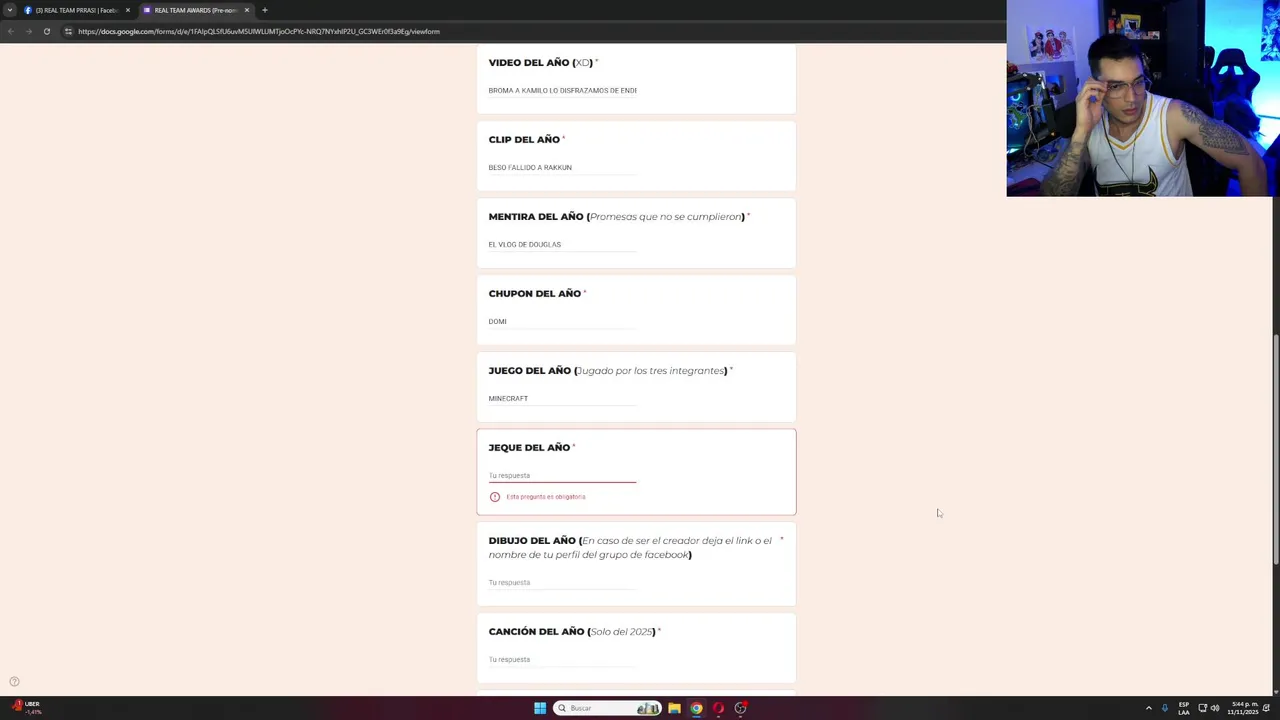Click the red required-question error icon
This screenshot has width=1280, height=720.
coord(494,497)
